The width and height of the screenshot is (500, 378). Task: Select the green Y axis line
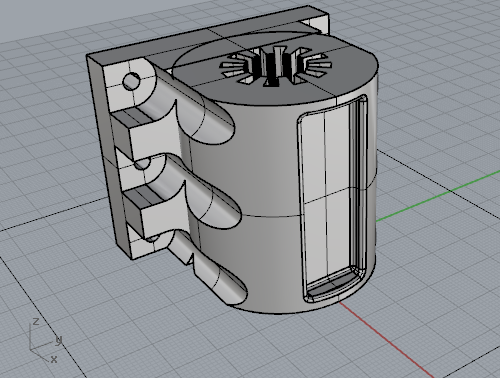438,196
